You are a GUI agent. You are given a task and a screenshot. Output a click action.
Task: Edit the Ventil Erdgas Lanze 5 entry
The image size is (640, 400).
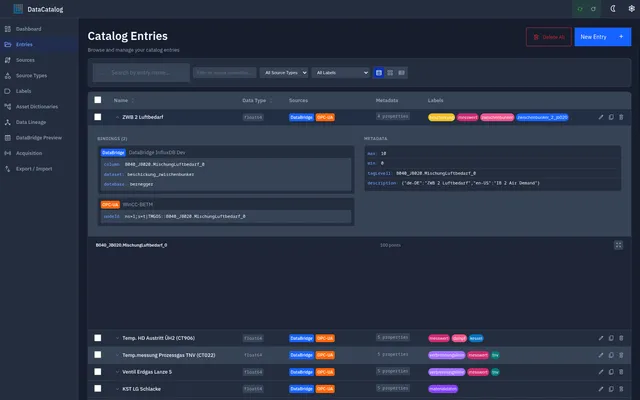click(601, 372)
